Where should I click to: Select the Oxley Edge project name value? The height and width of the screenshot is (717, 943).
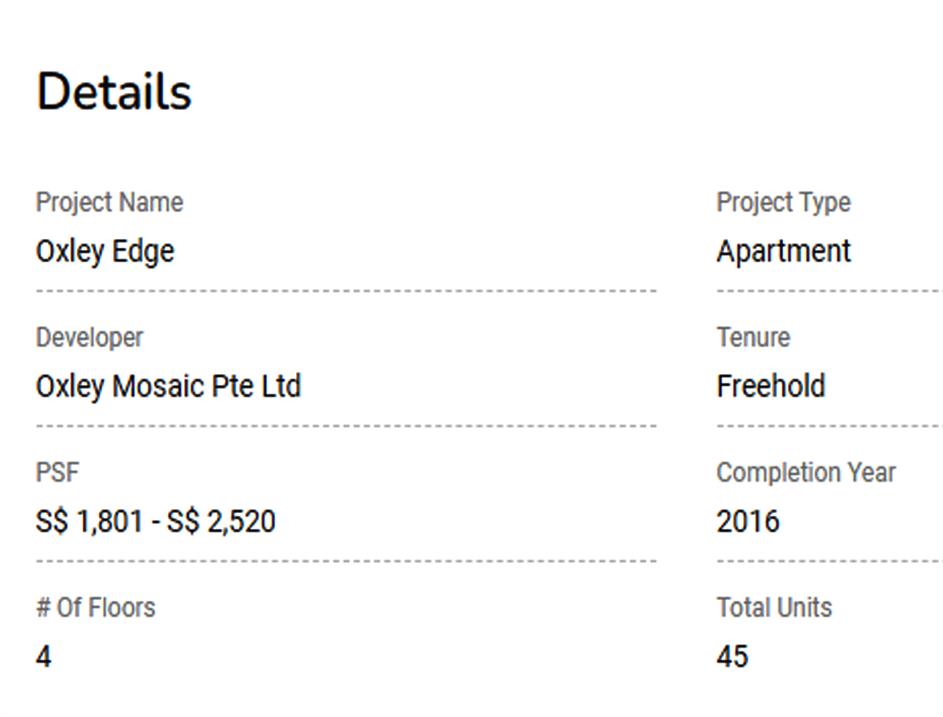[105, 251]
